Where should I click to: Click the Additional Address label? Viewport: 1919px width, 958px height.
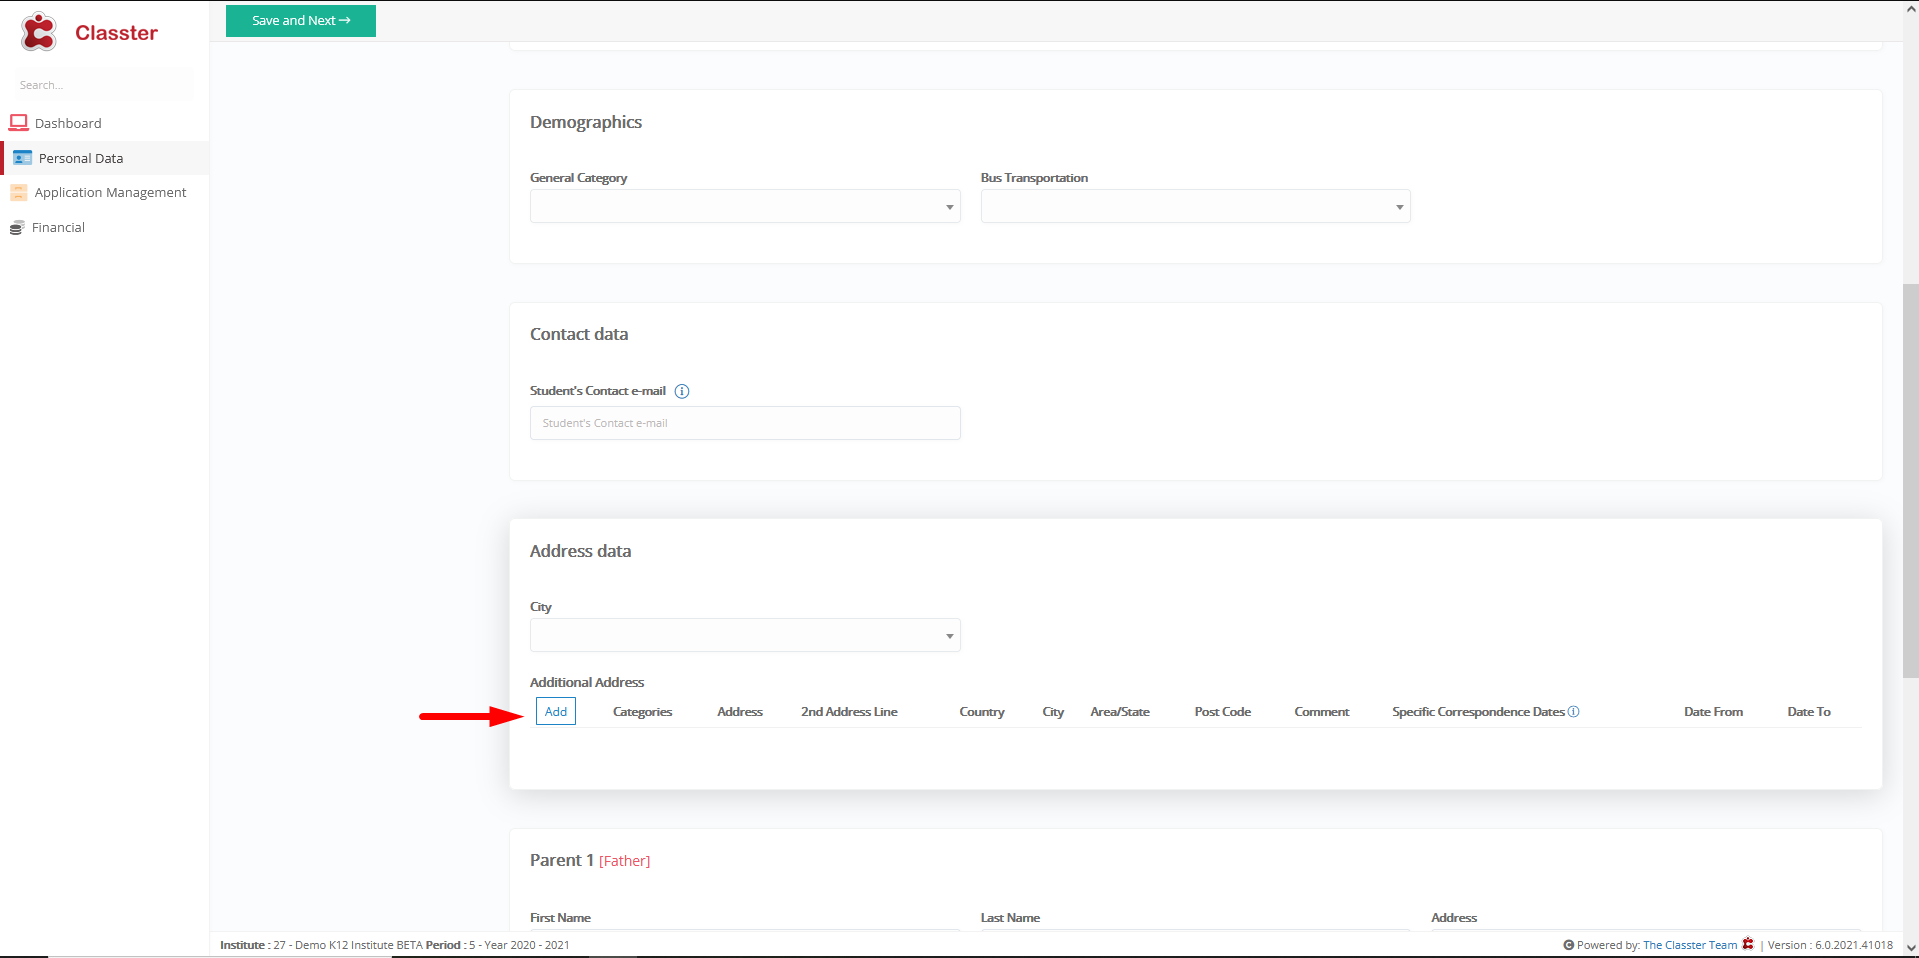click(587, 682)
